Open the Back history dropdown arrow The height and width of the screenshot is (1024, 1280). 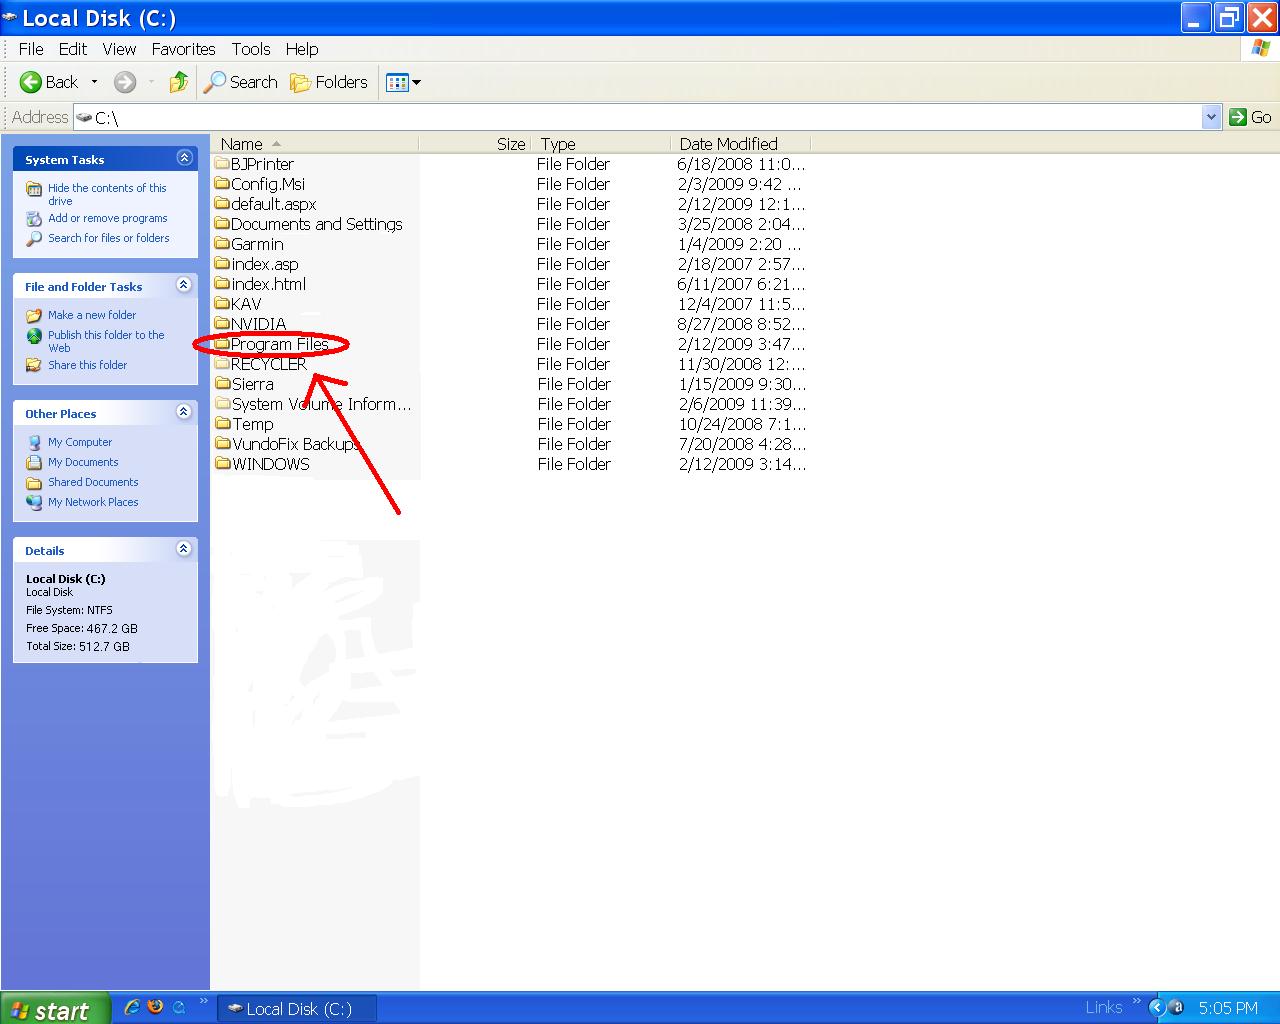click(95, 82)
